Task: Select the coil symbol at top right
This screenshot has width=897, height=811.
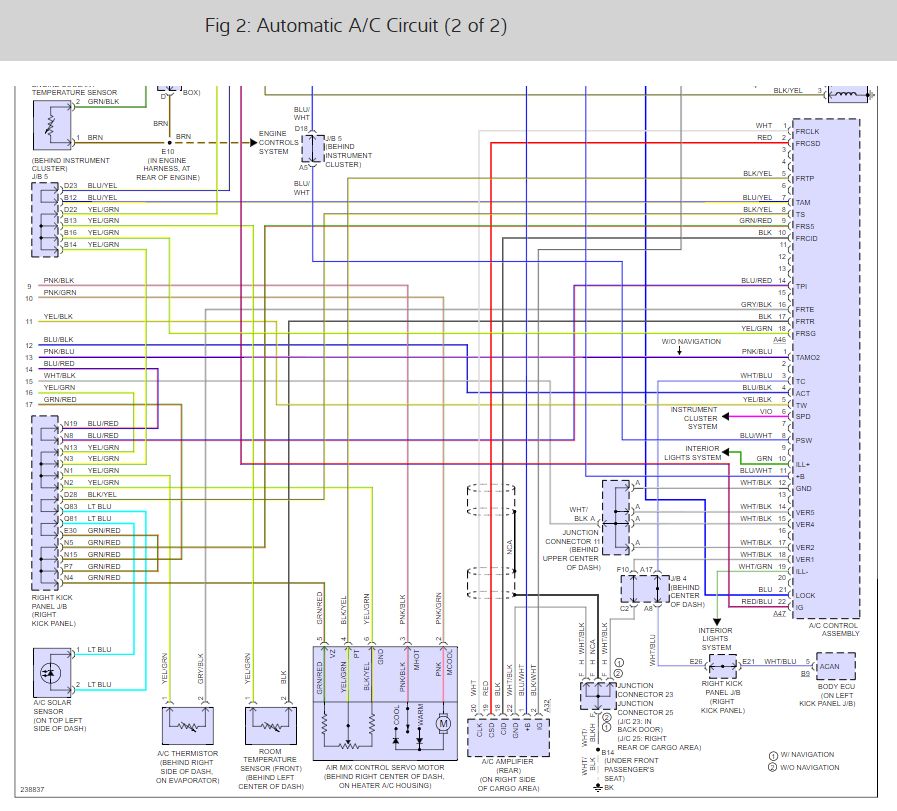Action: tap(848, 94)
